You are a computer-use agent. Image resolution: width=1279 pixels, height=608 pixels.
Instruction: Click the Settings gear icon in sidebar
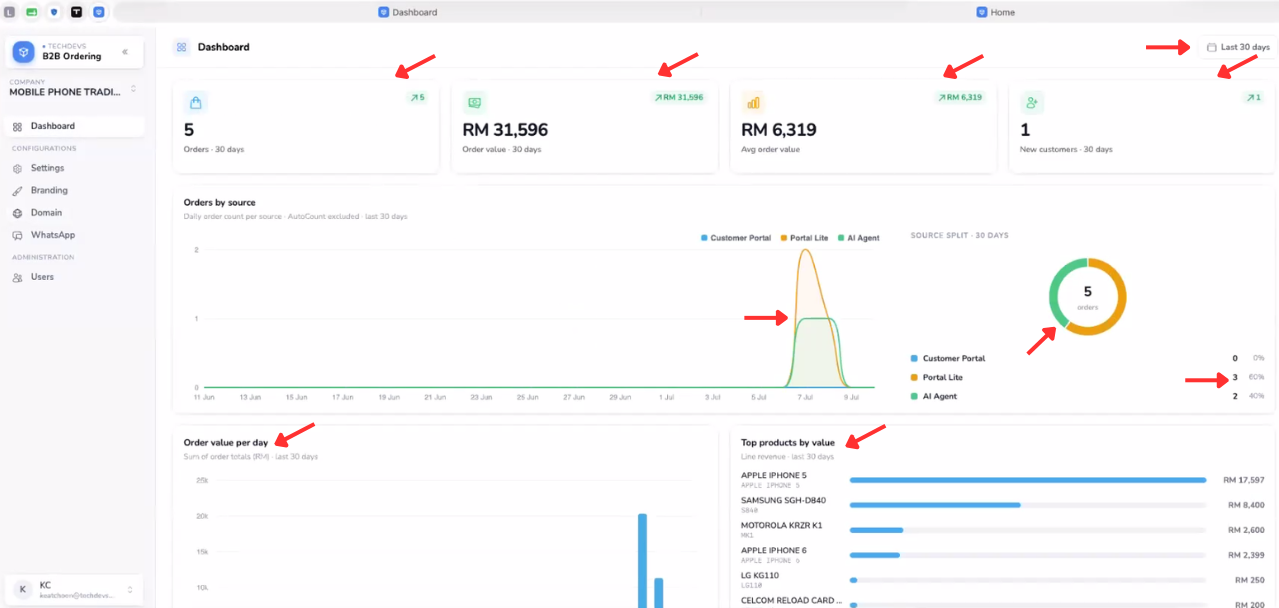pyautogui.click(x=17, y=169)
